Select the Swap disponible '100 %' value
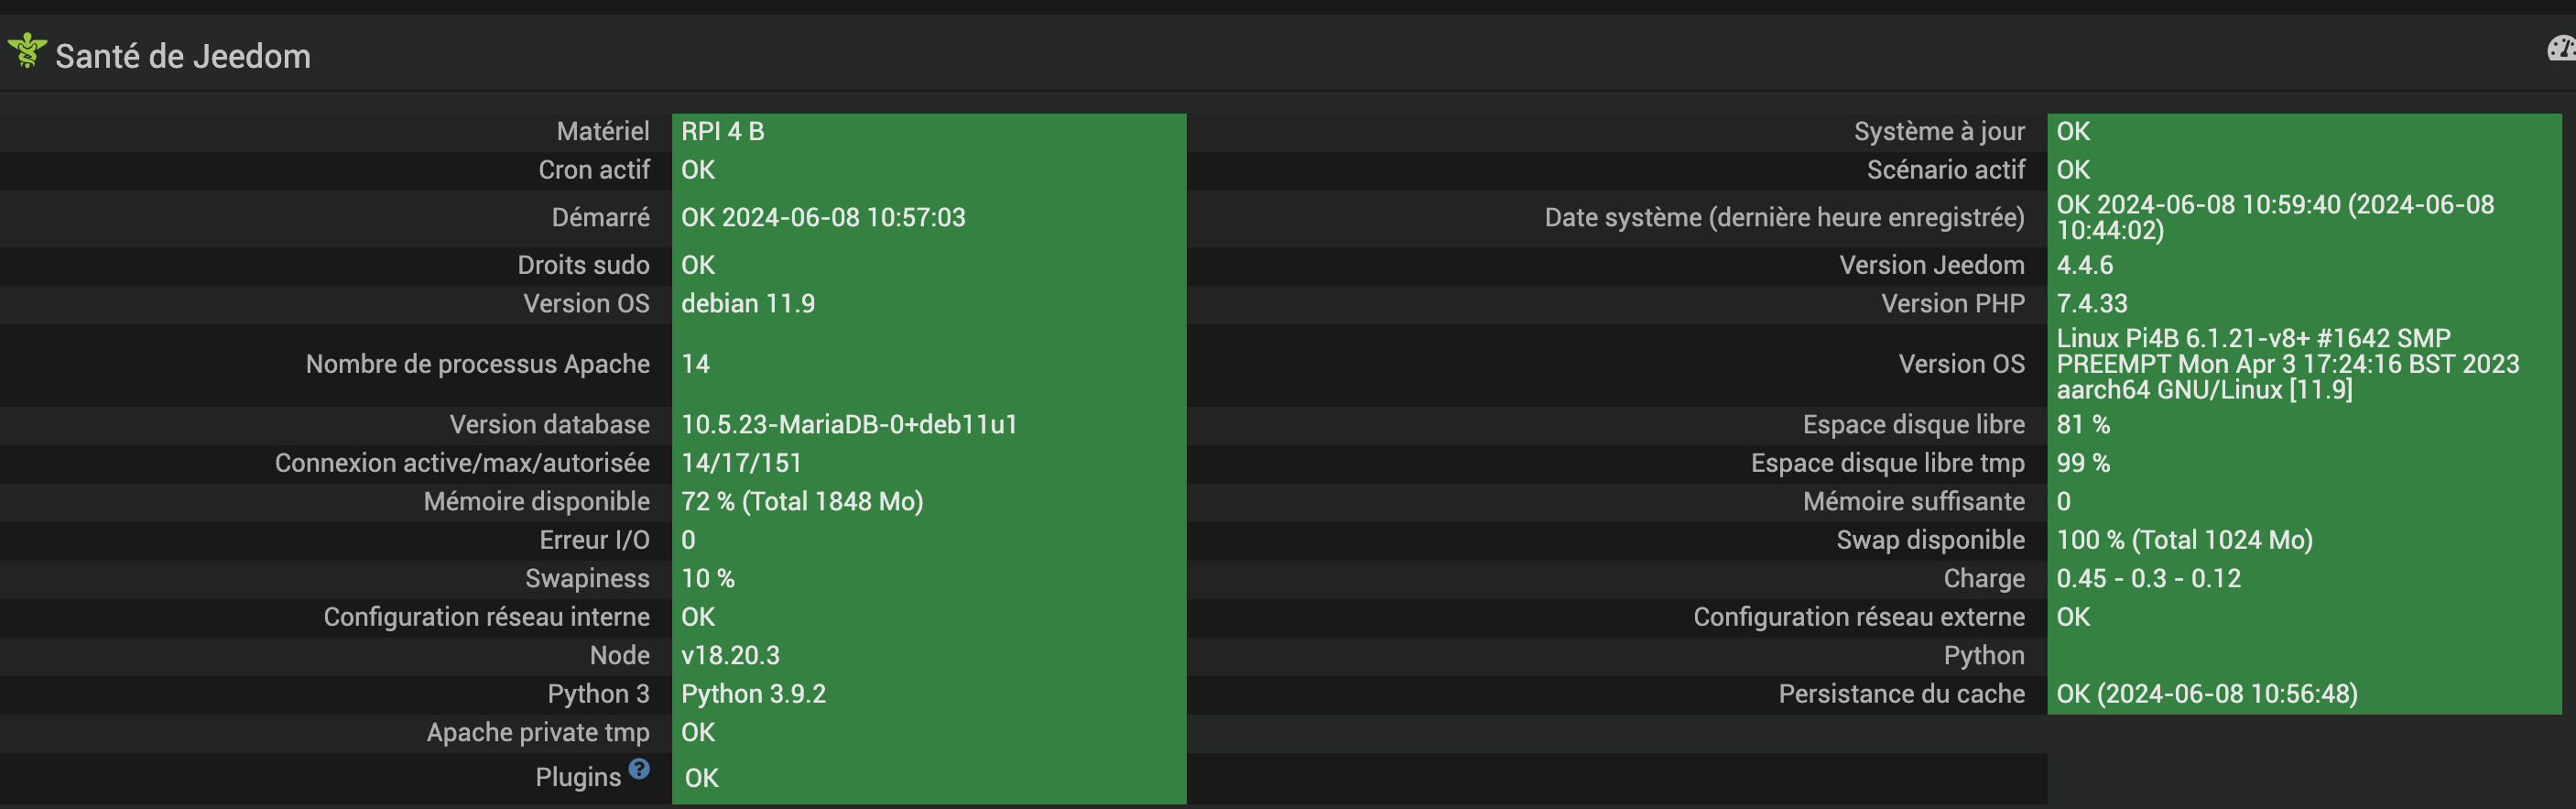Image resolution: width=2576 pixels, height=809 pixels. tap(2183, 540)
